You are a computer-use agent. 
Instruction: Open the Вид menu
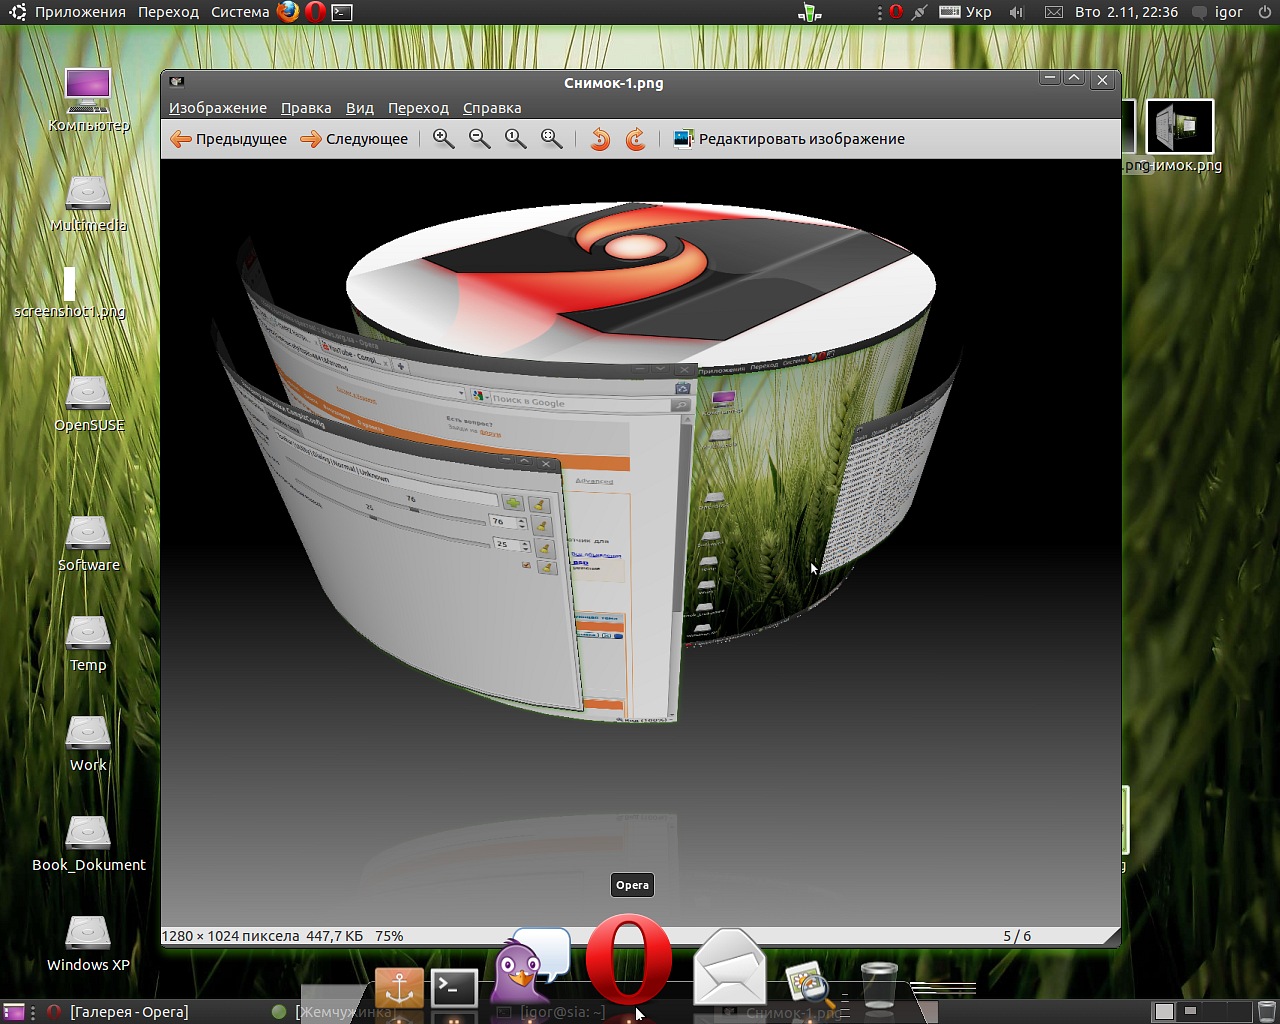[x=360, y=108]
